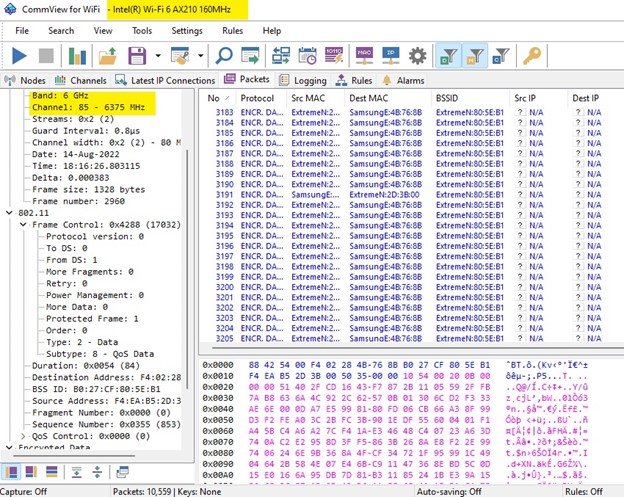Switch to Latest IP Connections tab
The height and width of the screenshot is (497, 624).
click(165, 80)
